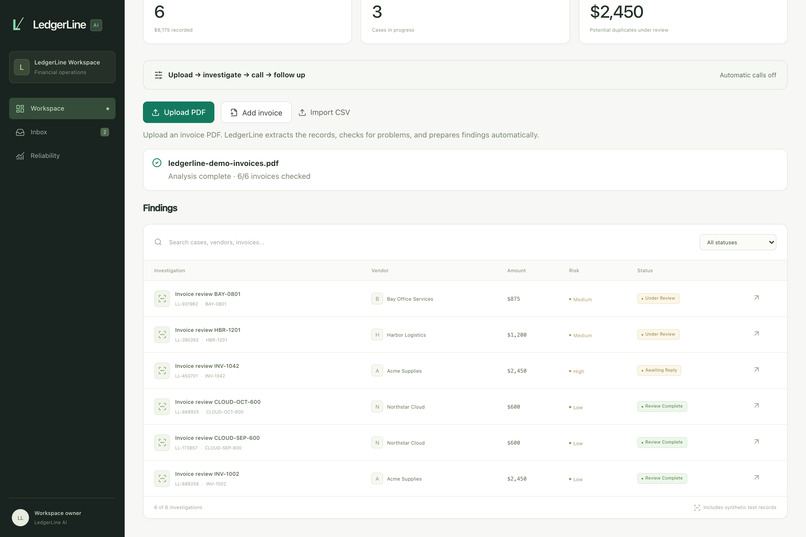
Task: Open the All statuses dropdown
Action: click(738, 242)
